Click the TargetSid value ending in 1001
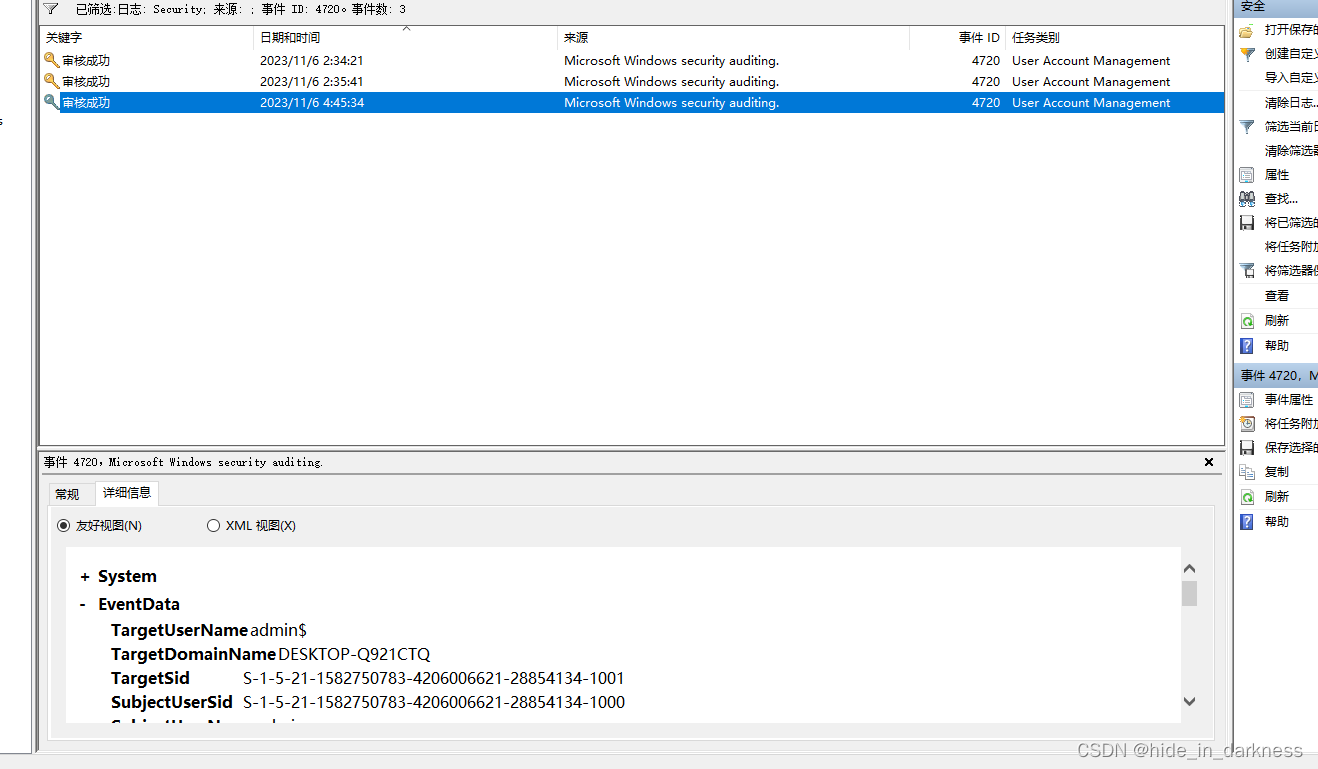1318x769 pixels. (434, 679)
